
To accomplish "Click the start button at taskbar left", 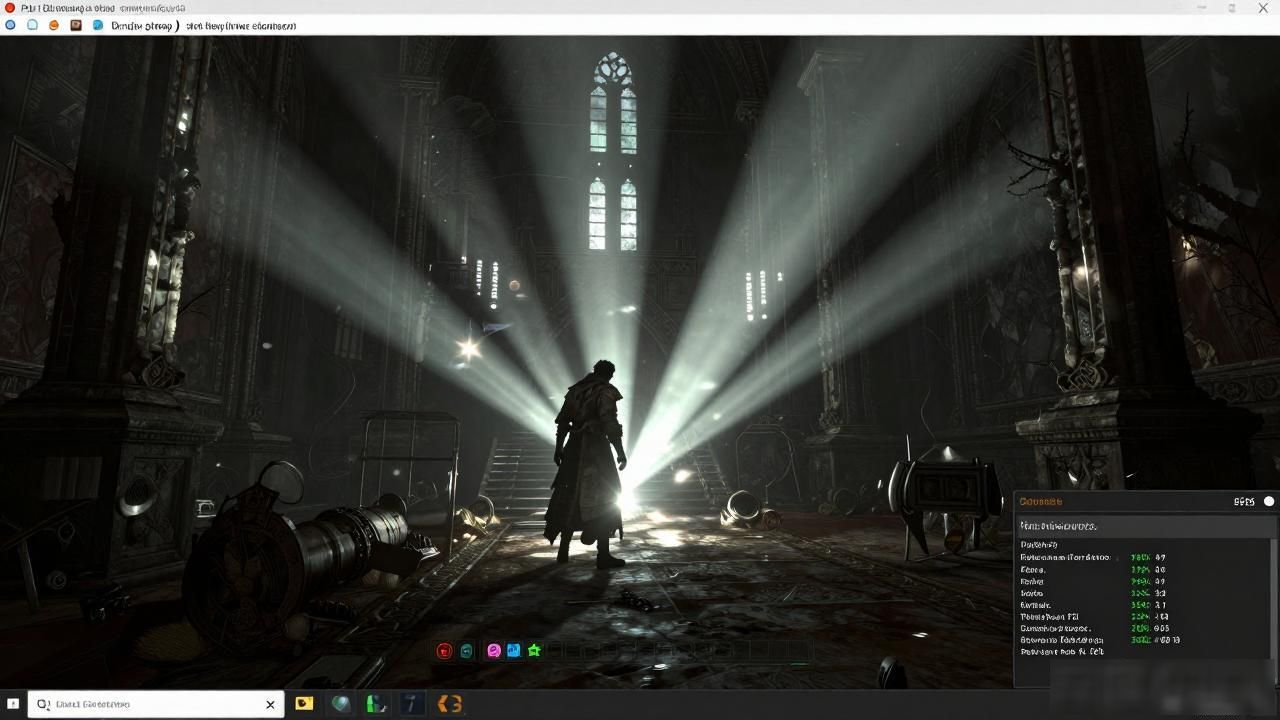I will pos(13,704).
